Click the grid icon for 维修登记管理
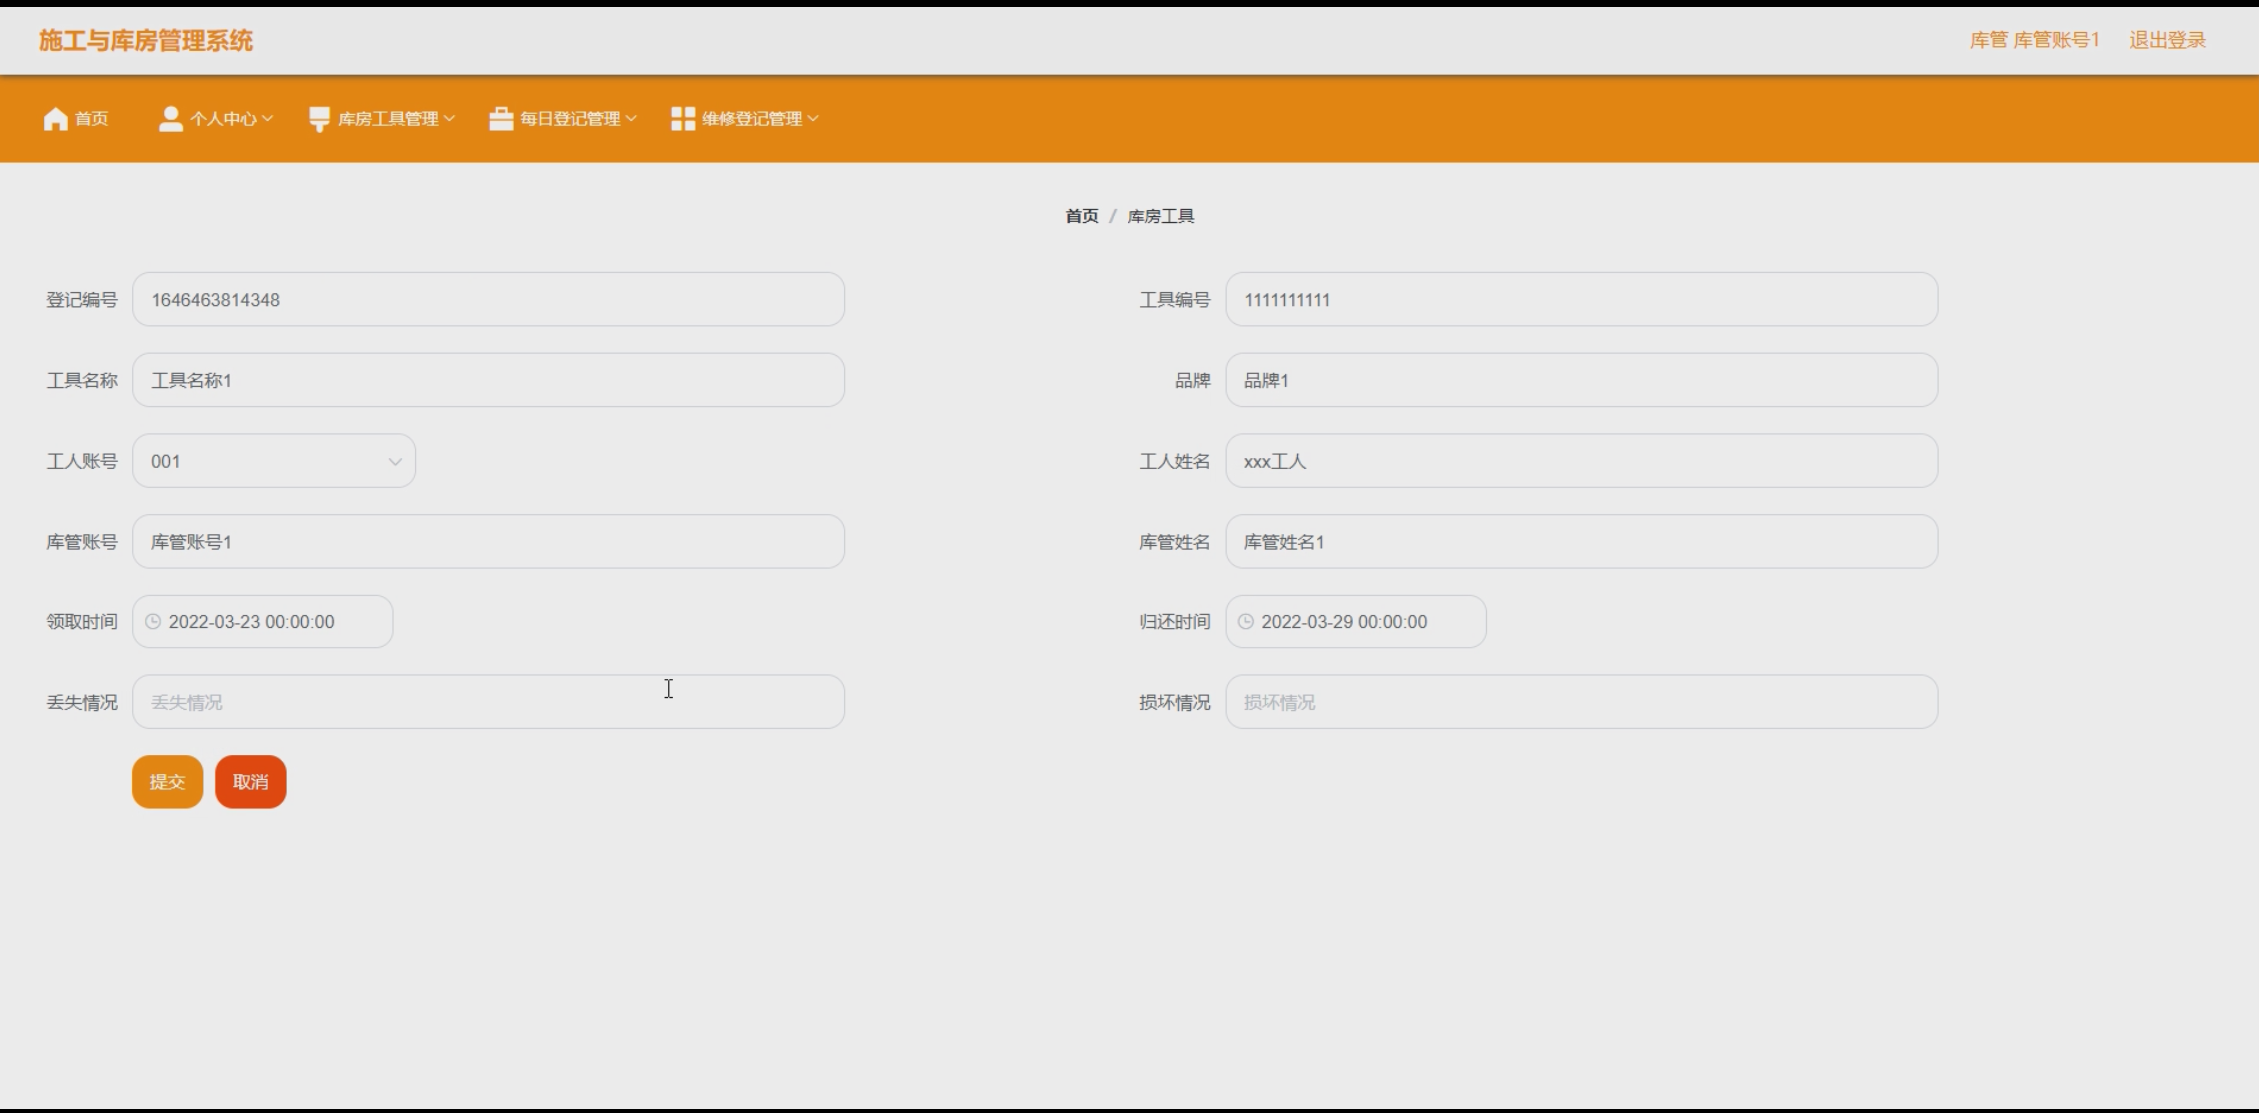This screenshot has height=1113, width=2259. (x=683, y=119)
